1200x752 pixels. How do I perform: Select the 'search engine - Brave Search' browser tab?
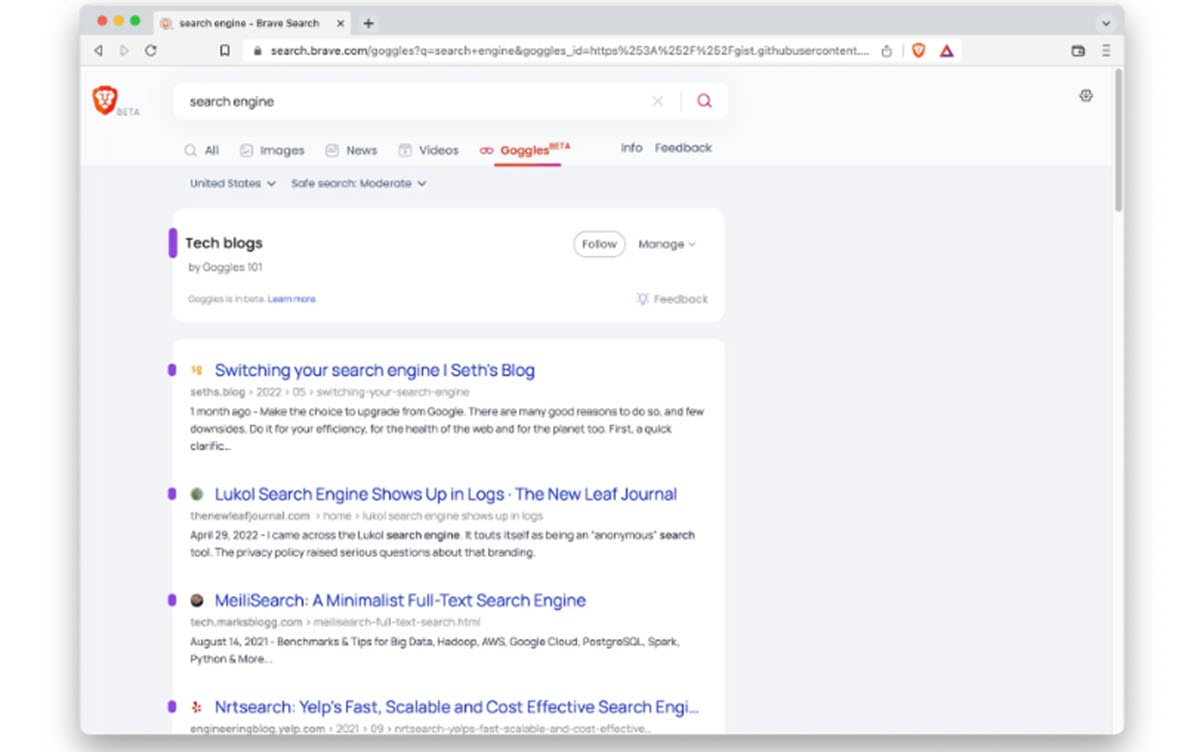click(x=250, y=23)
